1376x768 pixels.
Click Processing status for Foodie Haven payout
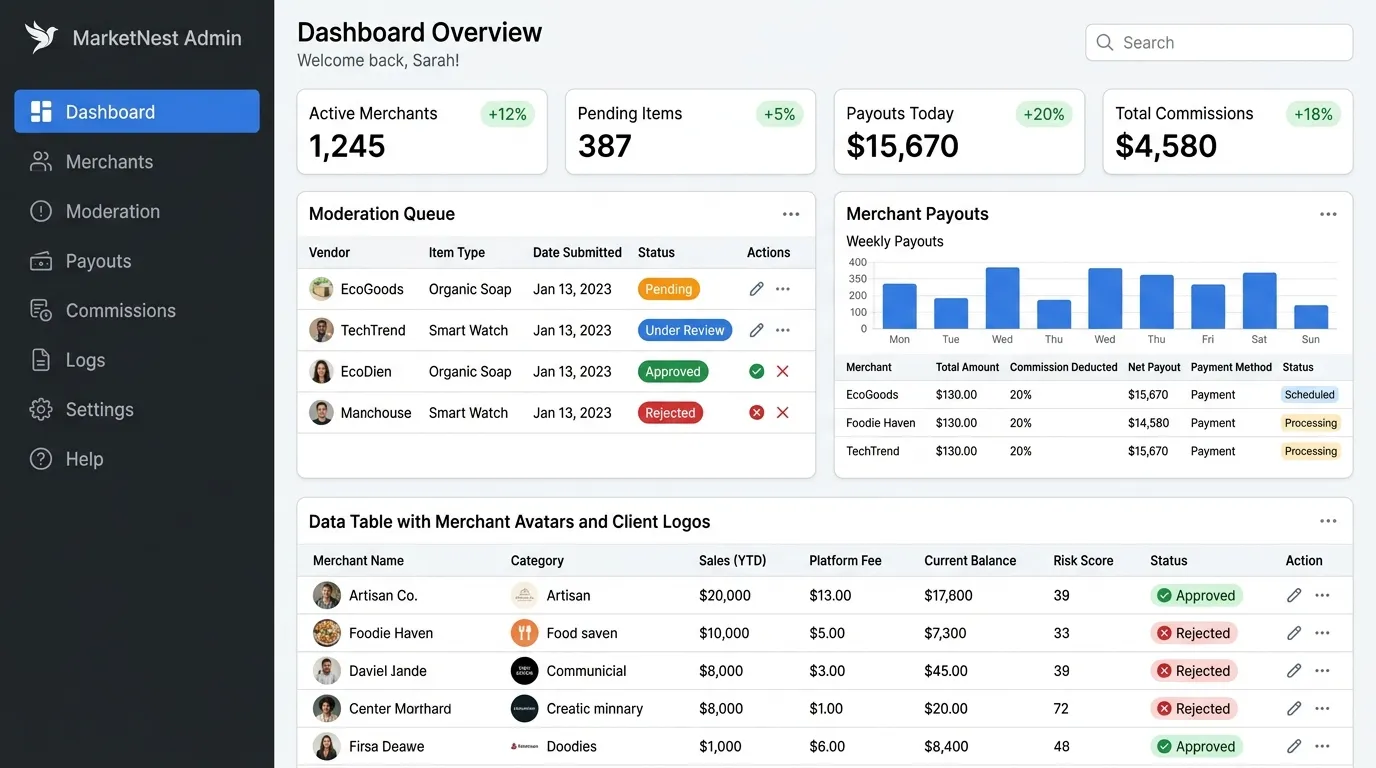(1311, 423)
